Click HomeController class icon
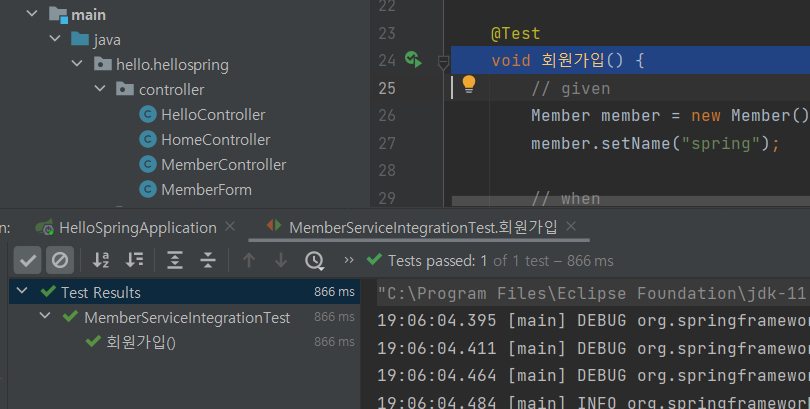The width and height of the screenshot is (810, 409). click(x=148, y=139)
